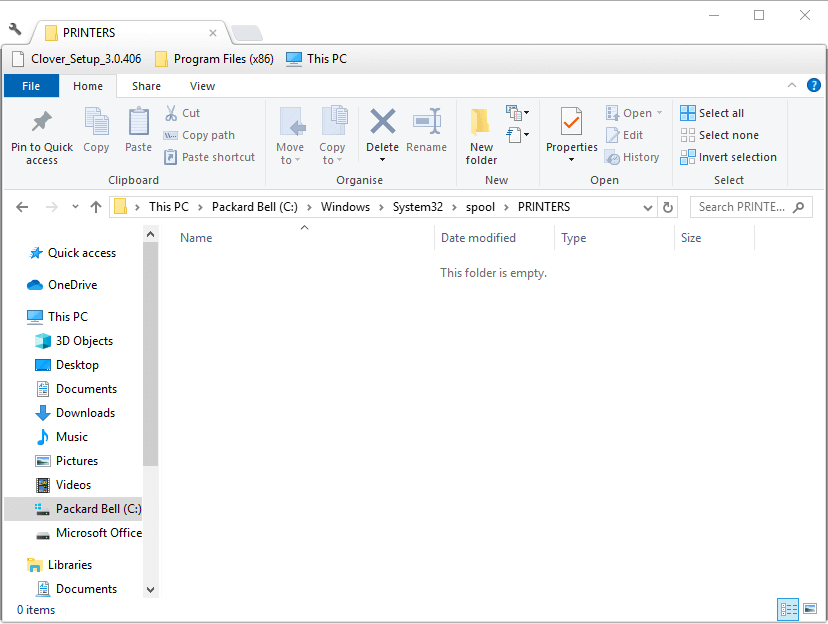Screen dimensions: 828x624
Task: Click the Delete X icon
Action: tap(382, 121)
